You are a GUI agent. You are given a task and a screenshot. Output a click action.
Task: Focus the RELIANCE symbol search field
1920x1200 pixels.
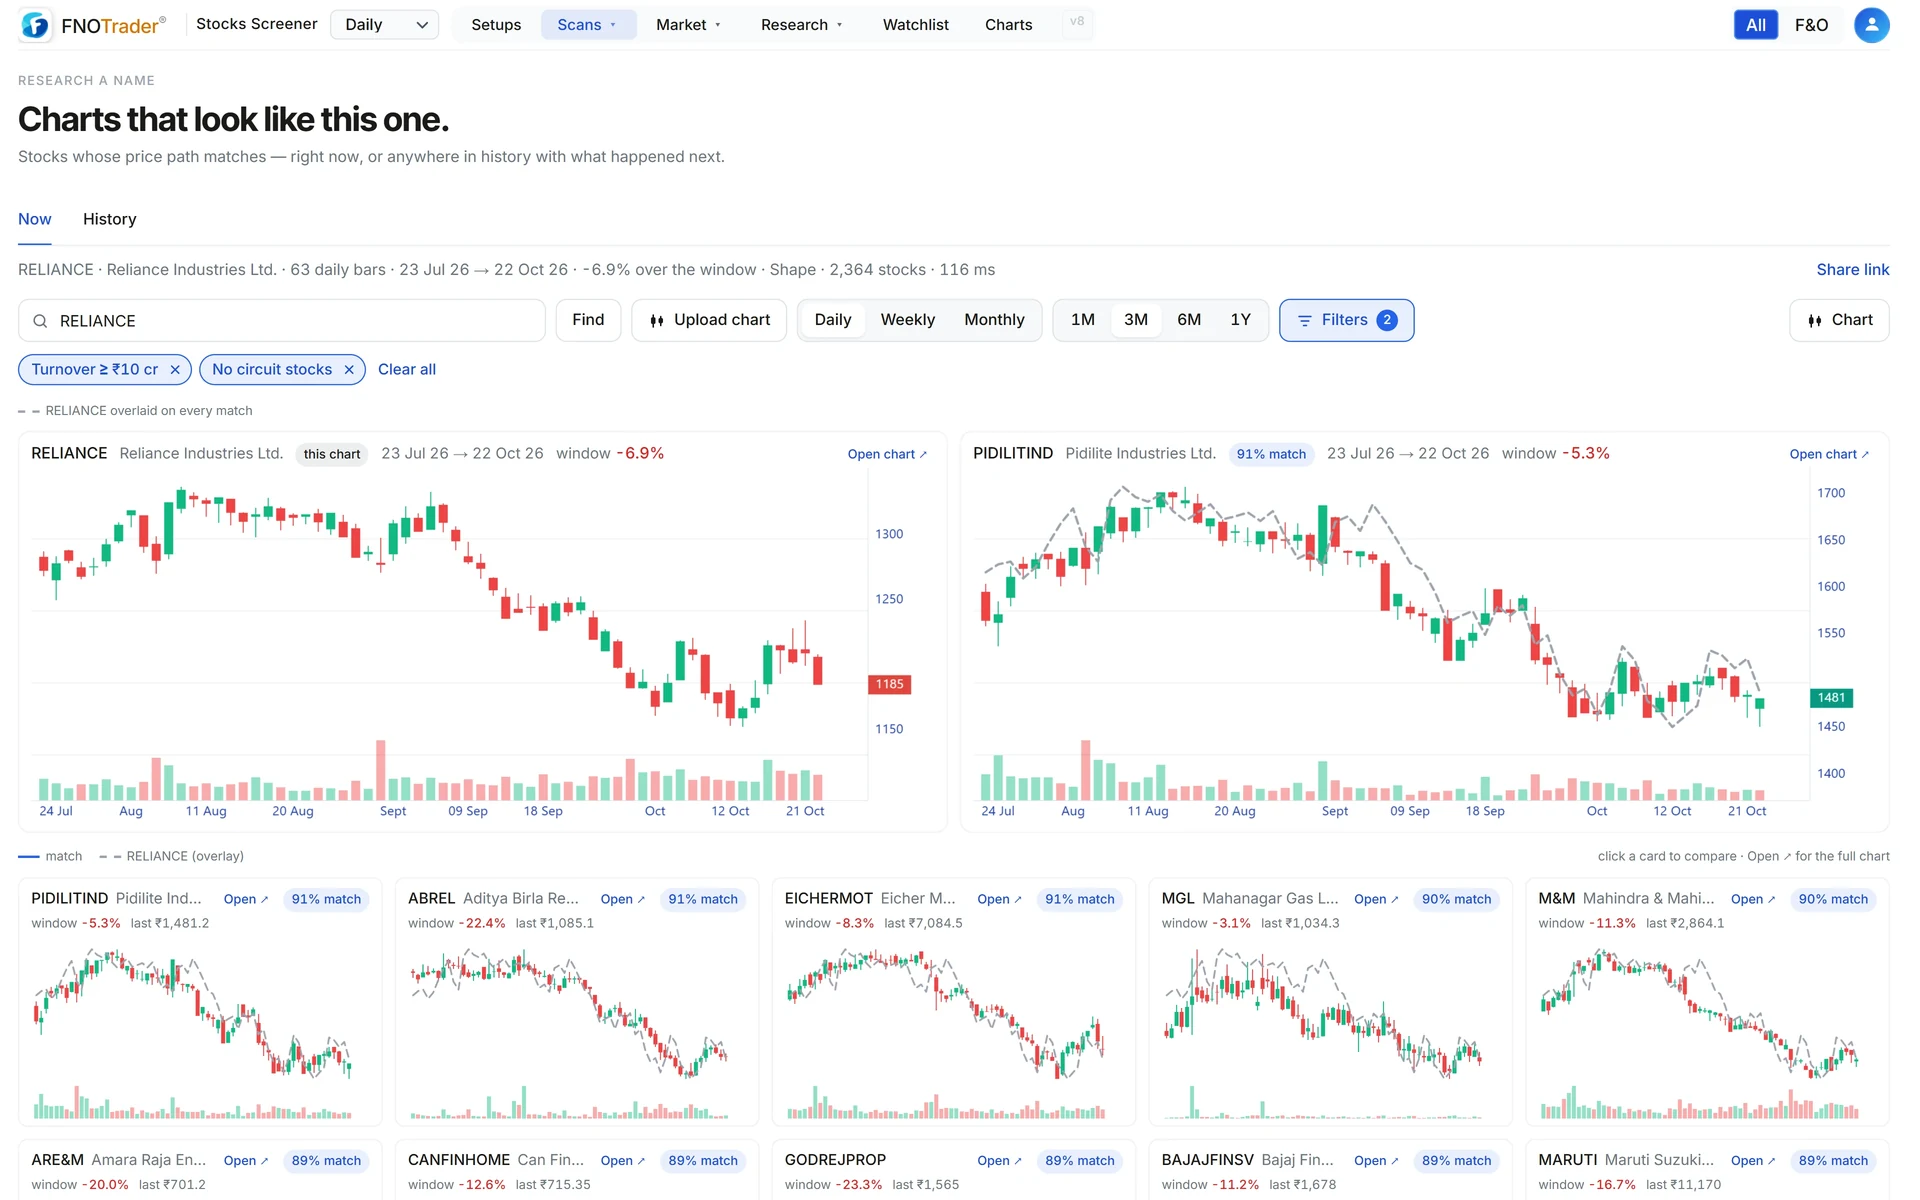coord(282,321)
